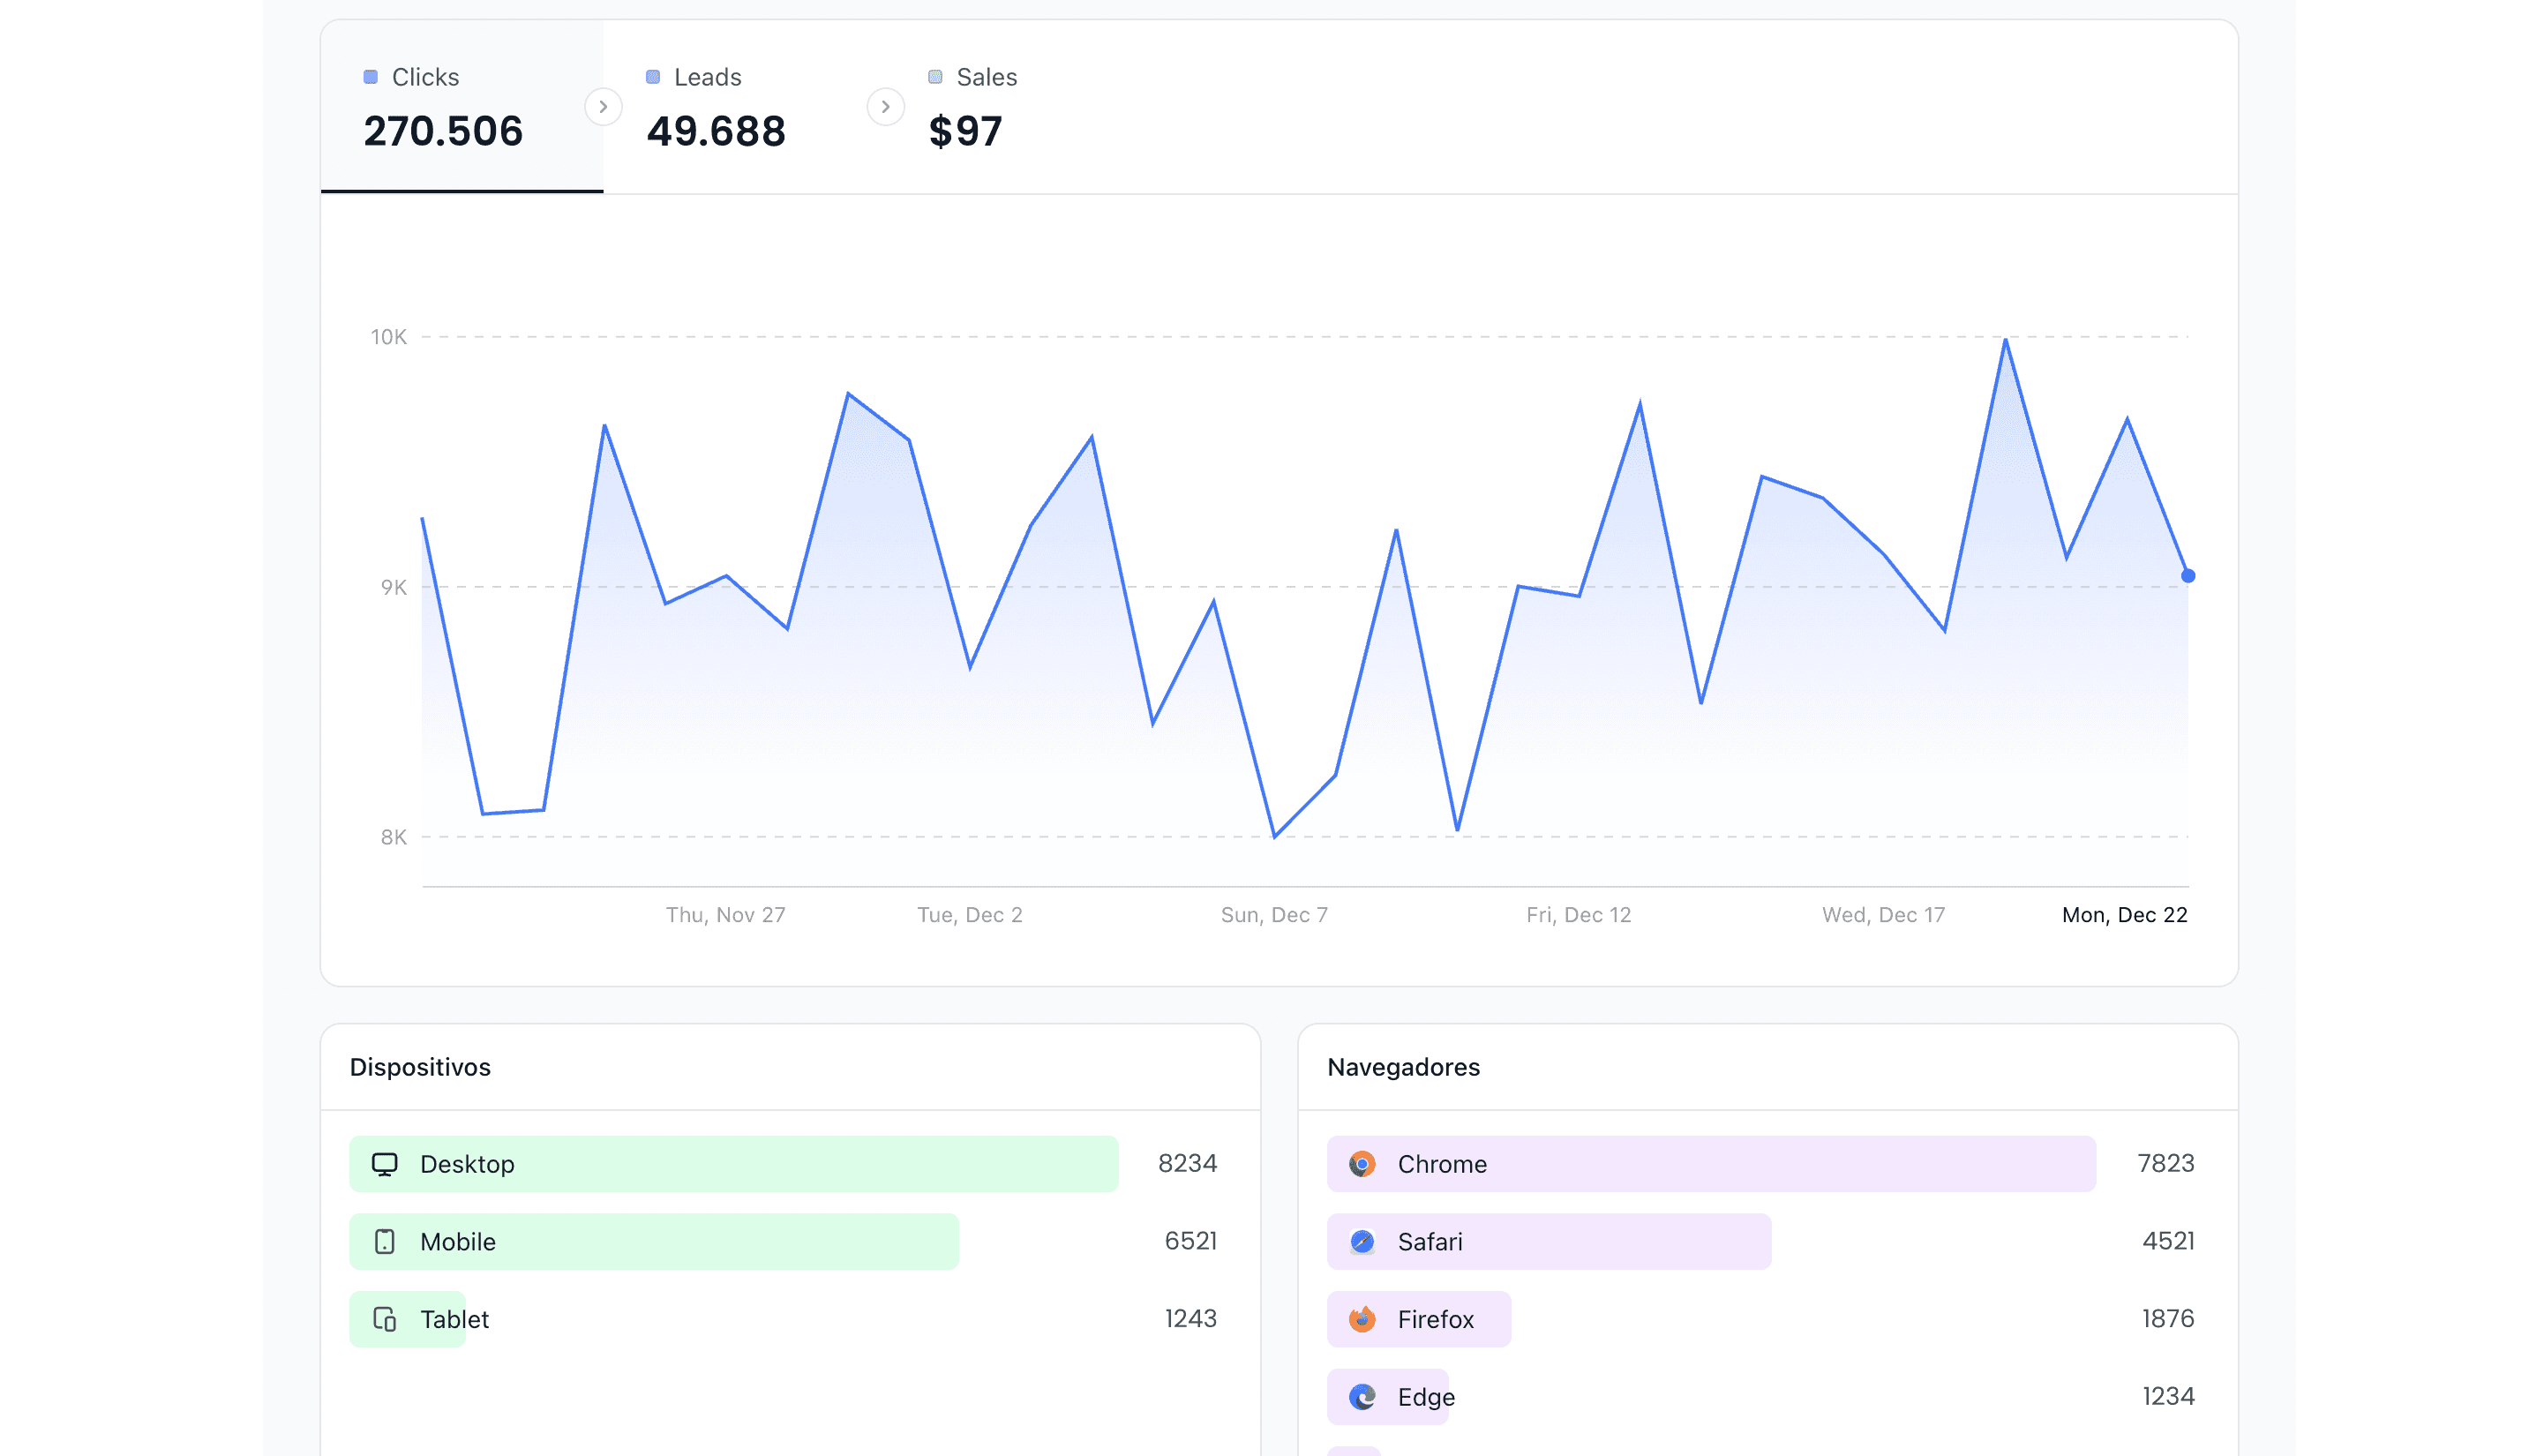Click the Leads color square

click(653, 77)
